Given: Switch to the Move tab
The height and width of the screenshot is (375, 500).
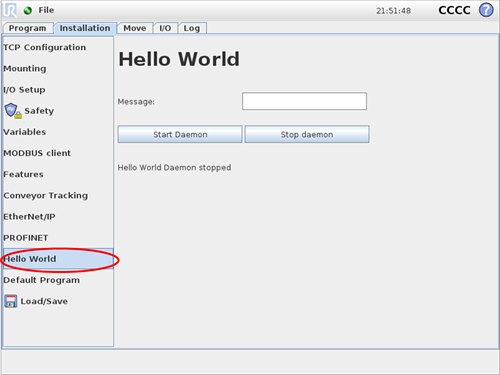Looking at the screenshot, I should point(135,28).
